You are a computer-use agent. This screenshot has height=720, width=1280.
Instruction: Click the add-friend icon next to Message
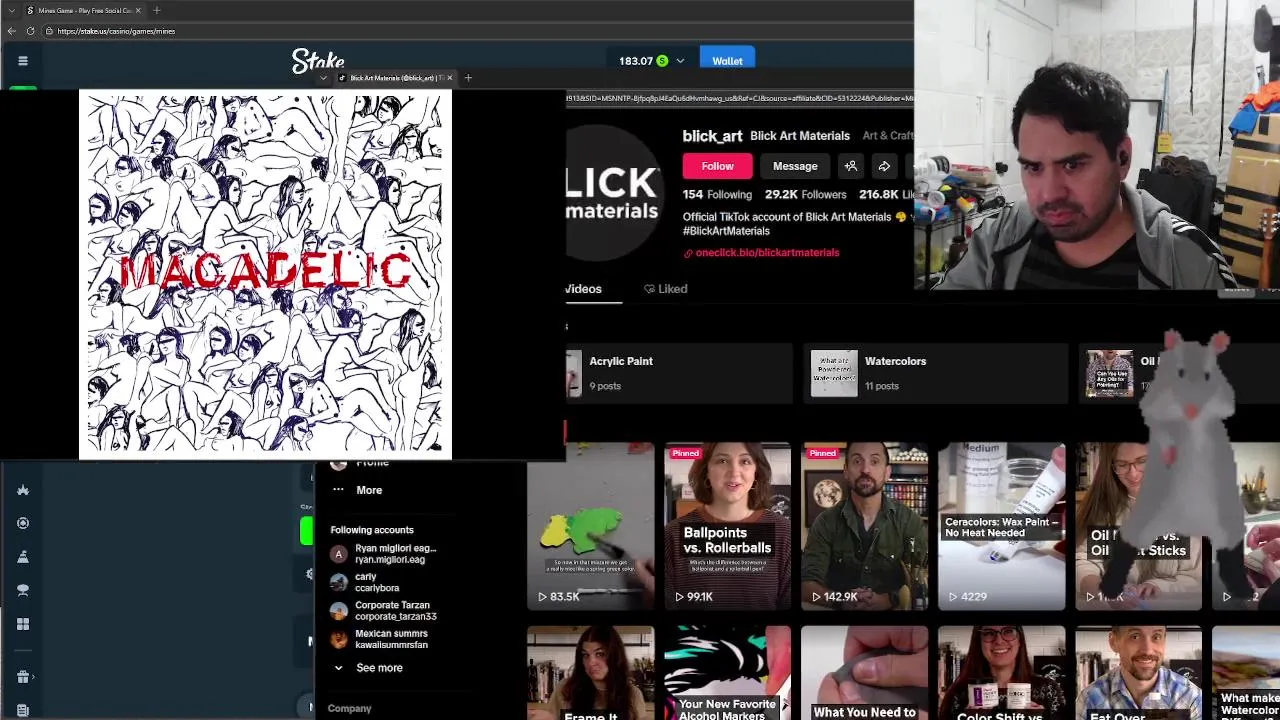[851, 166]
